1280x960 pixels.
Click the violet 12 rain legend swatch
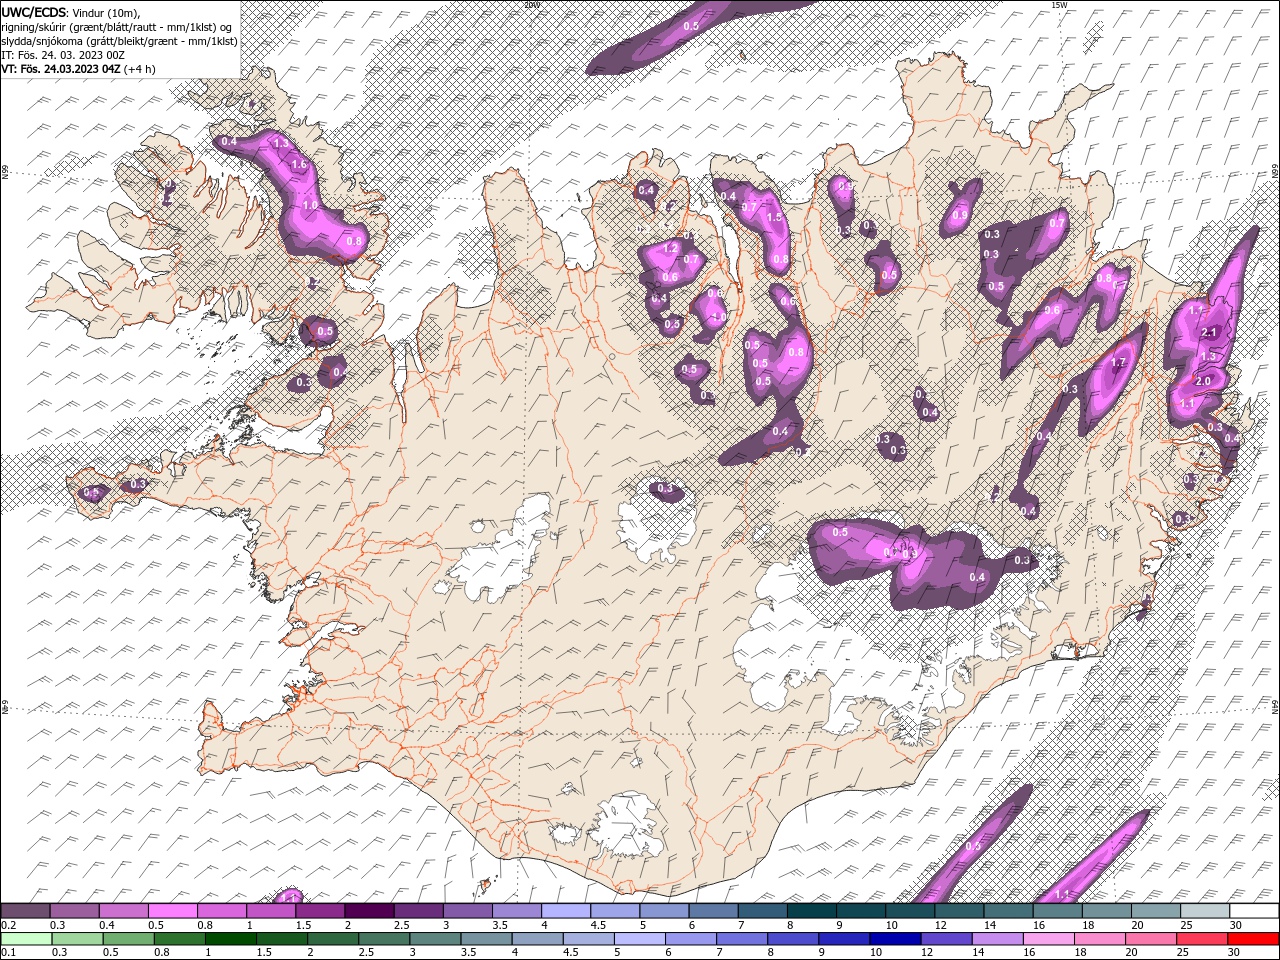coord(947,939)
